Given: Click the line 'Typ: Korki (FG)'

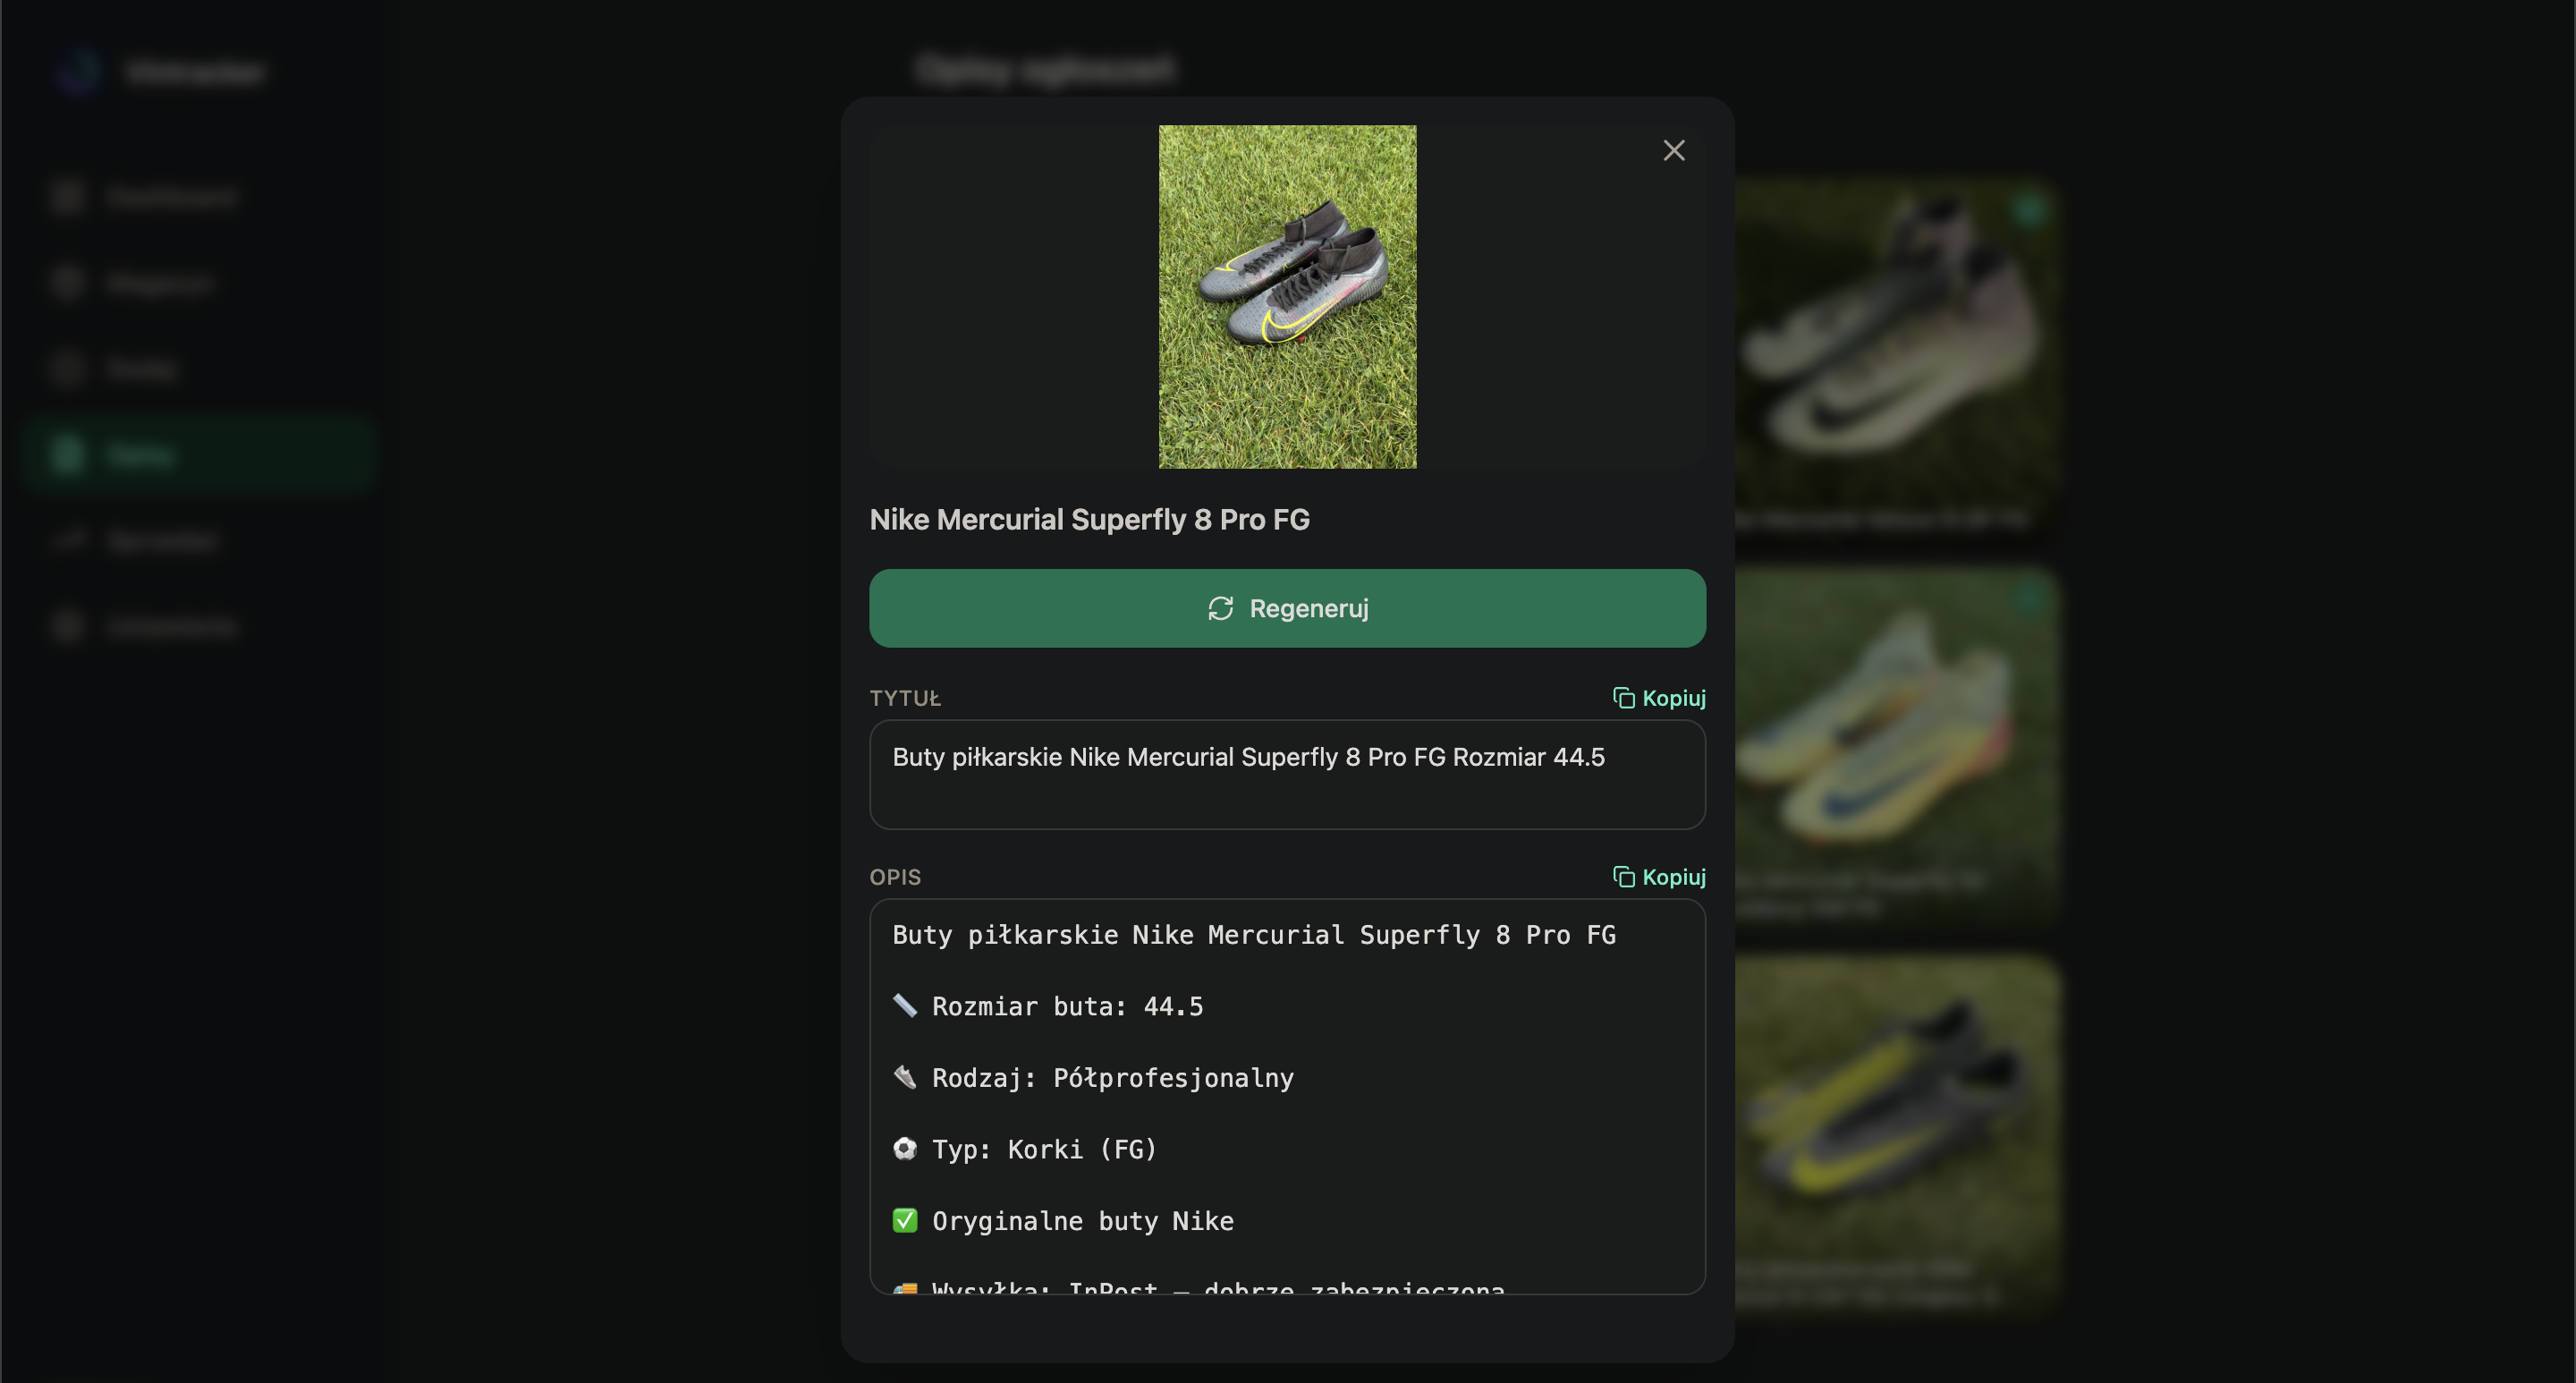Looking at the screenshot, I should pyautogui.click(x=1025, y=1149).
